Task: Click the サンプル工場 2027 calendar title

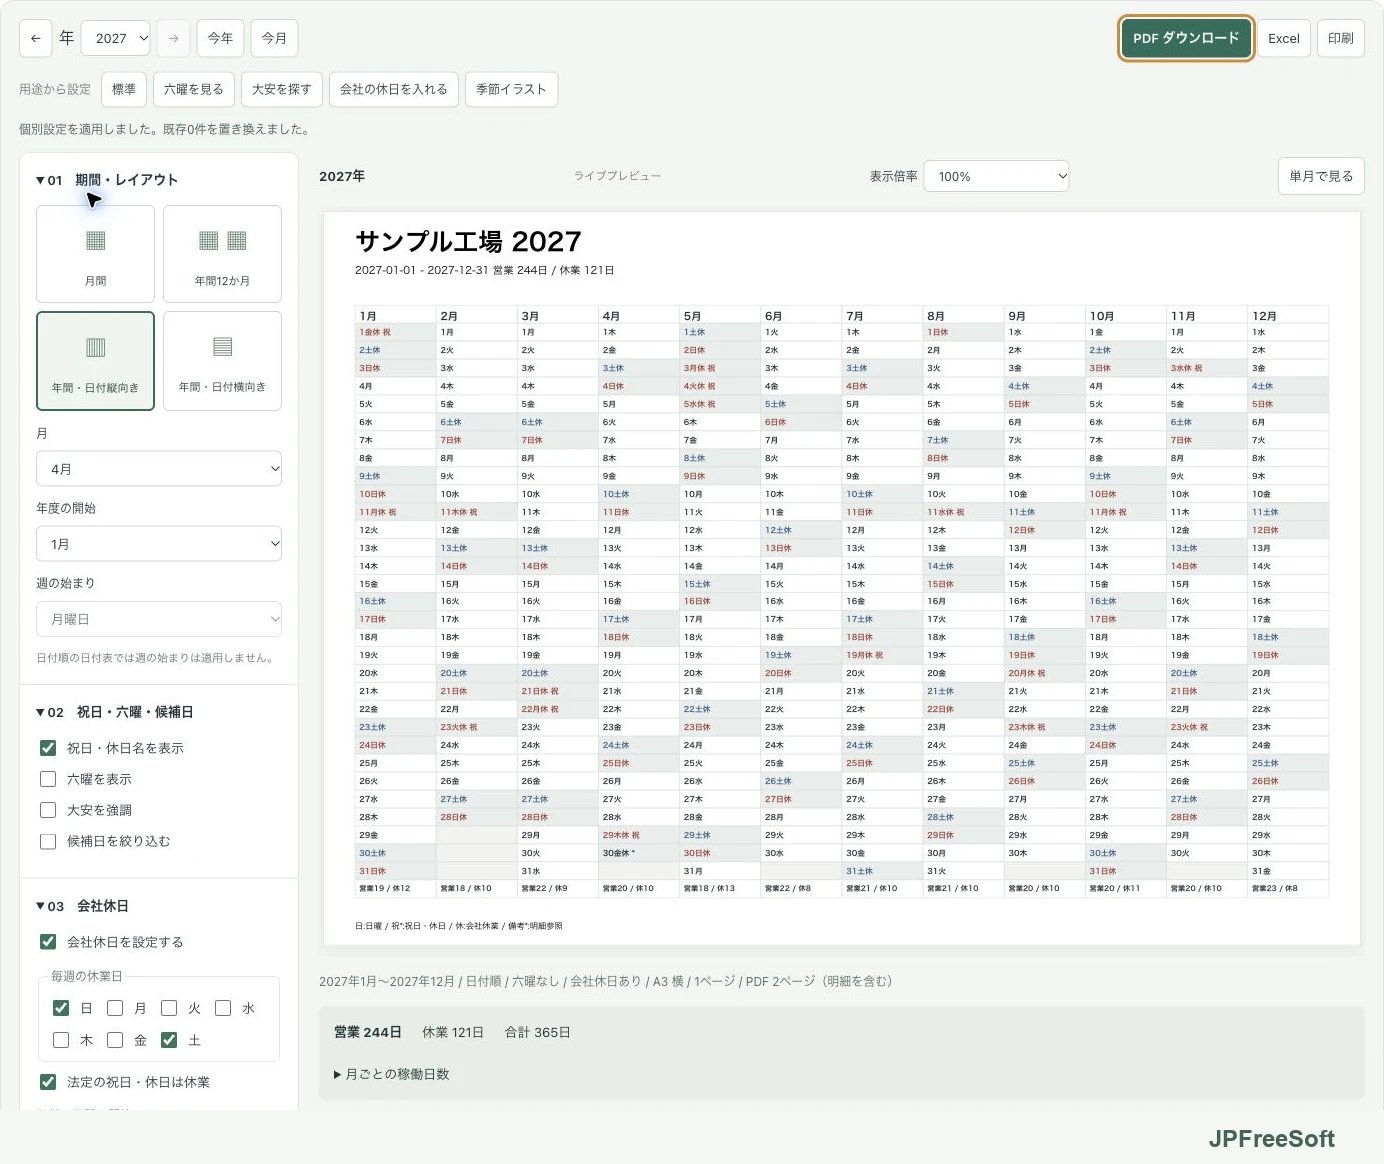Action: coord(468,242)
